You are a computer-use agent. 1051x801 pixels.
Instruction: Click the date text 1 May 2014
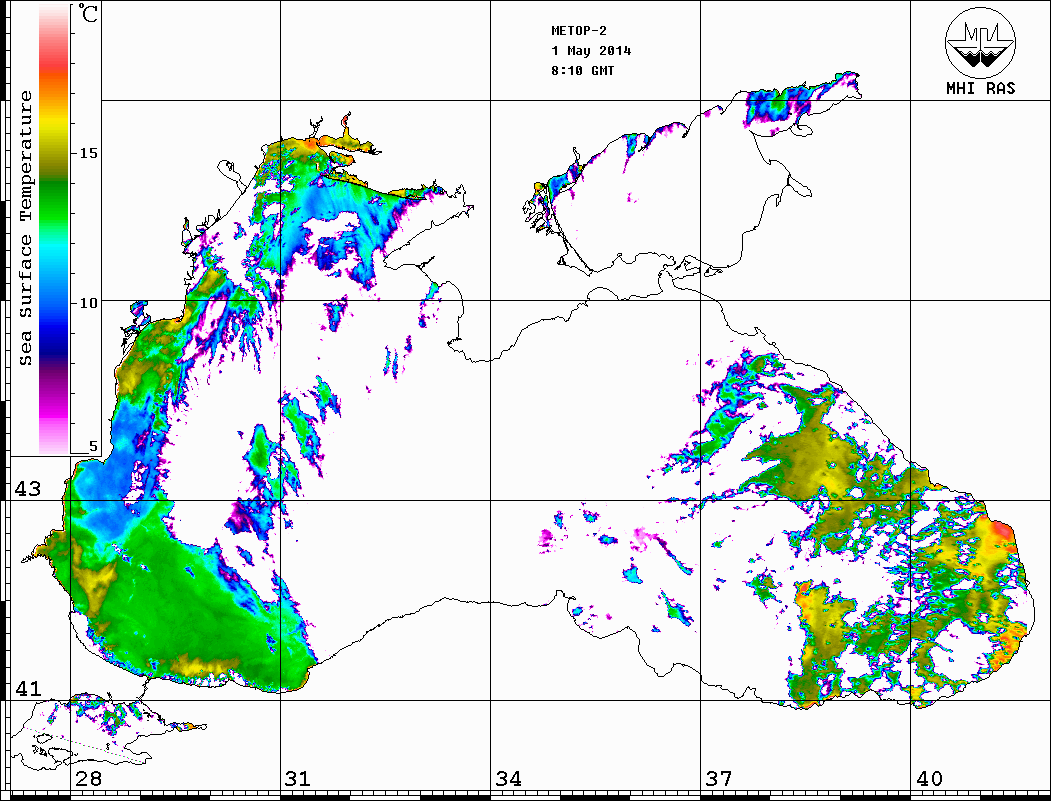point(591,51)
